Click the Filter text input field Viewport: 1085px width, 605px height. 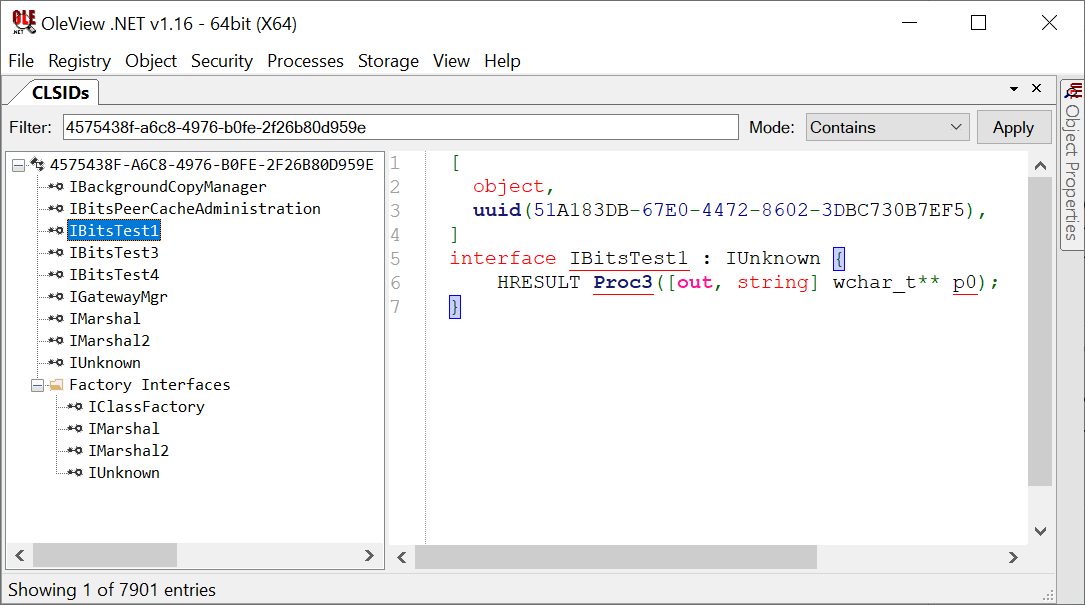point(400,127)
